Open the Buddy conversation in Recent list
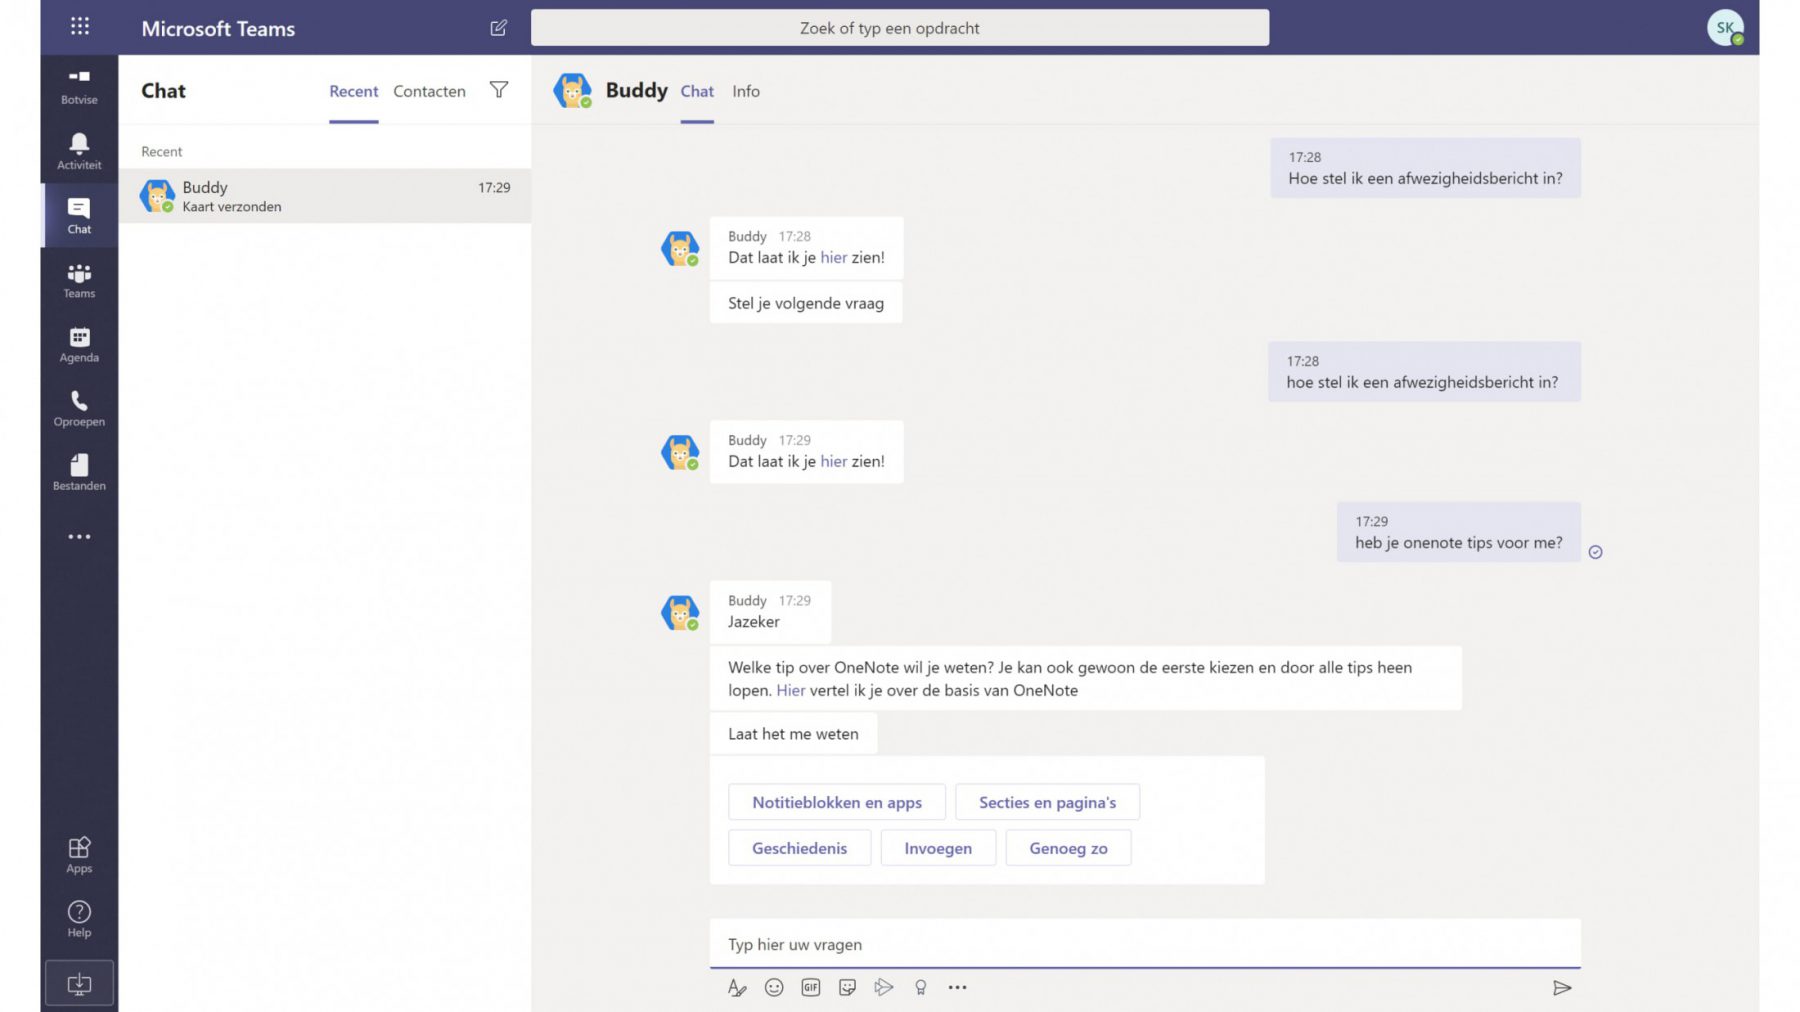The height and width of the screenshot is (1012, 1800). [x=325, y=196]
